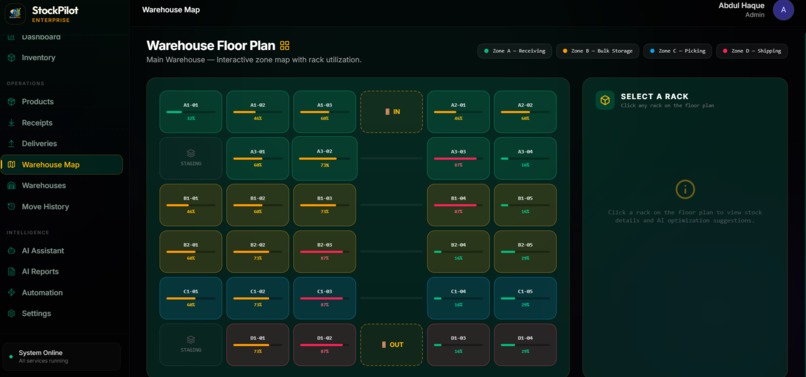Image resolution: width=806 pixels, height=377 pixels.
Task: Click the Automation lightning icon
Action: click(11, 293)
